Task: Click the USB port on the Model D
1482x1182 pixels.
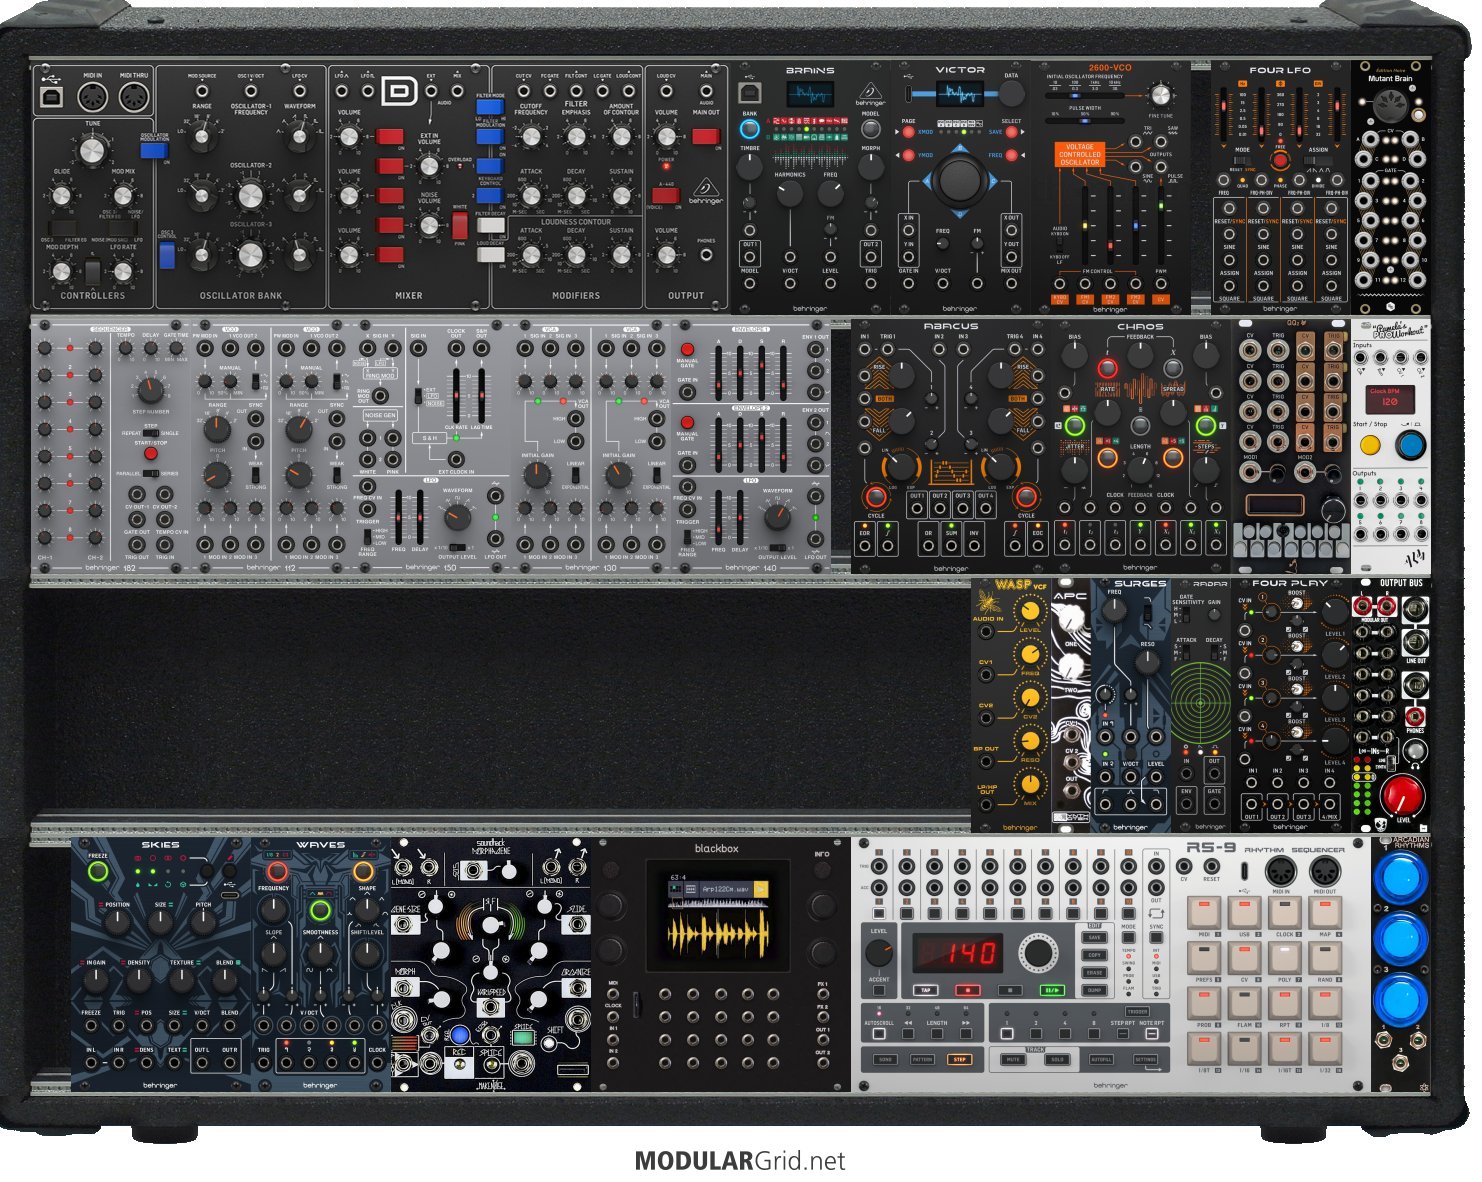Action: 50,97
